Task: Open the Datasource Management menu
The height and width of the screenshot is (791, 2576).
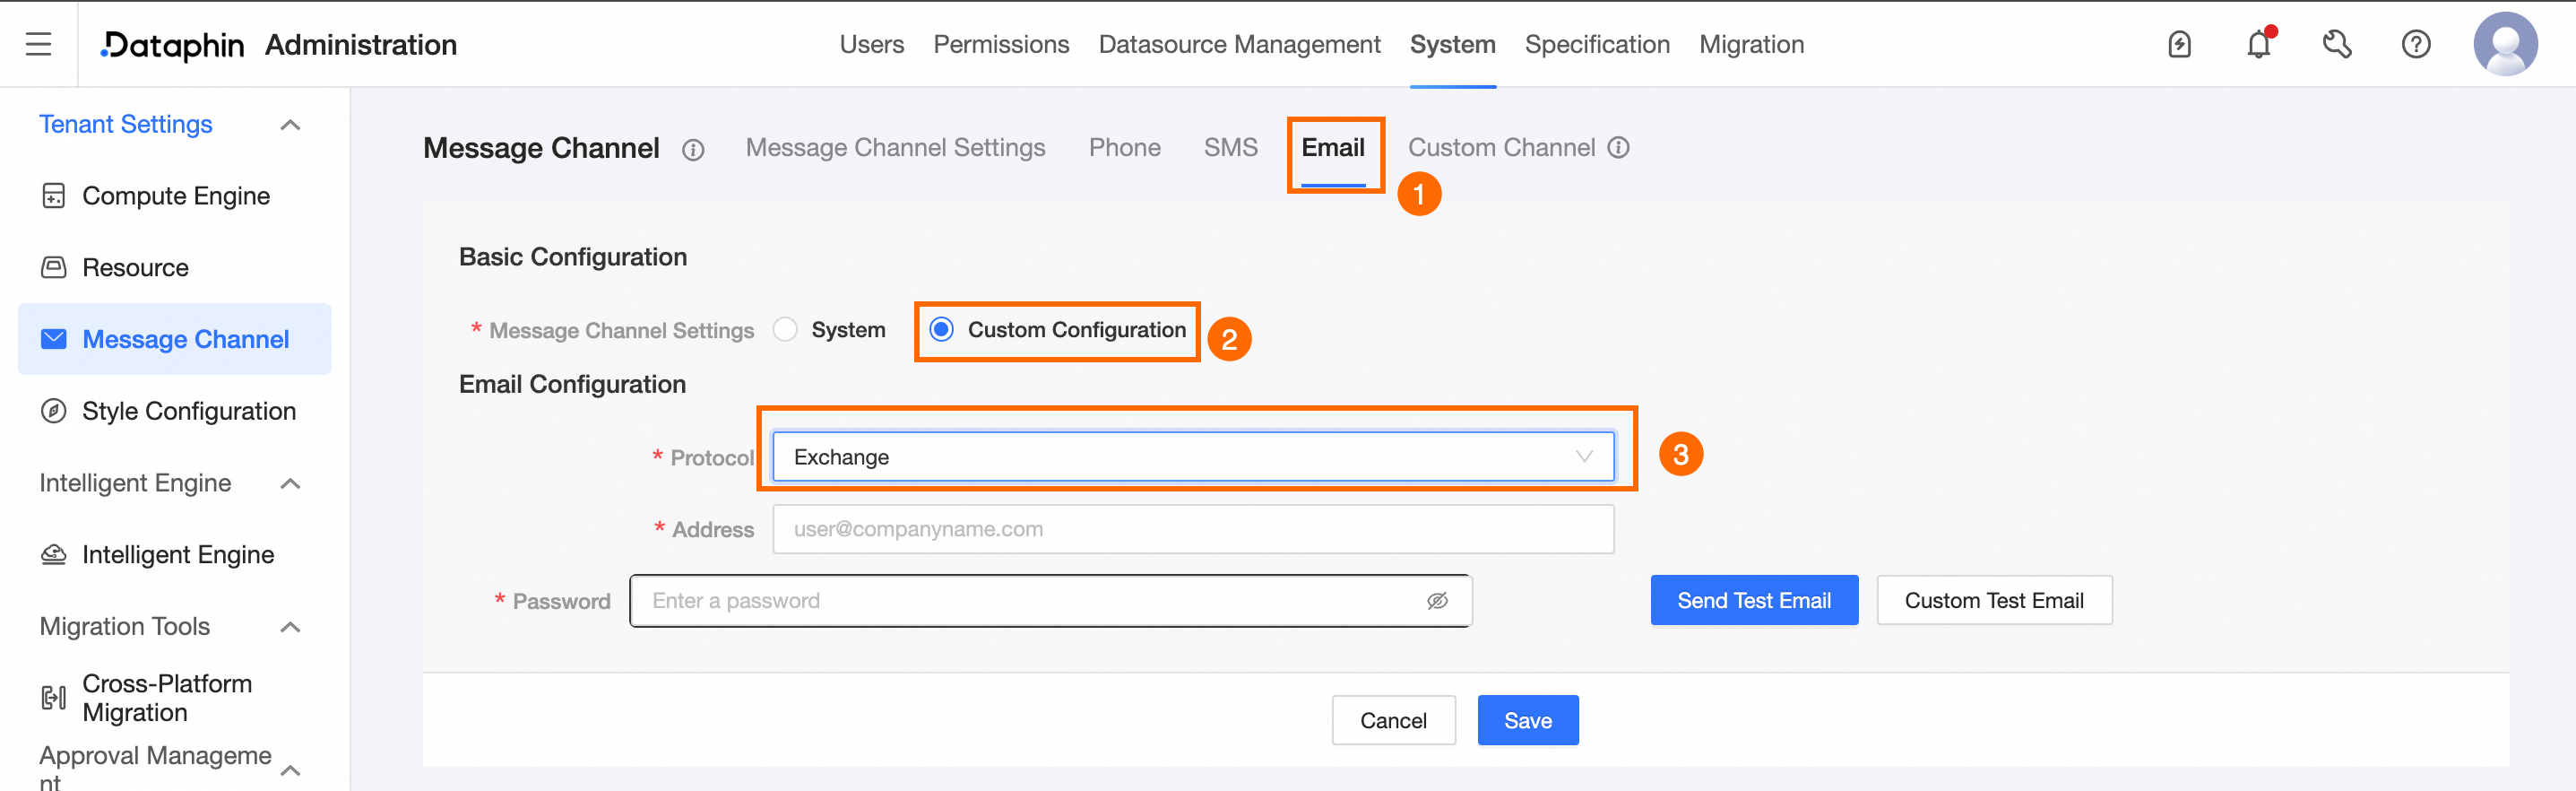Action: (1239, 44)
